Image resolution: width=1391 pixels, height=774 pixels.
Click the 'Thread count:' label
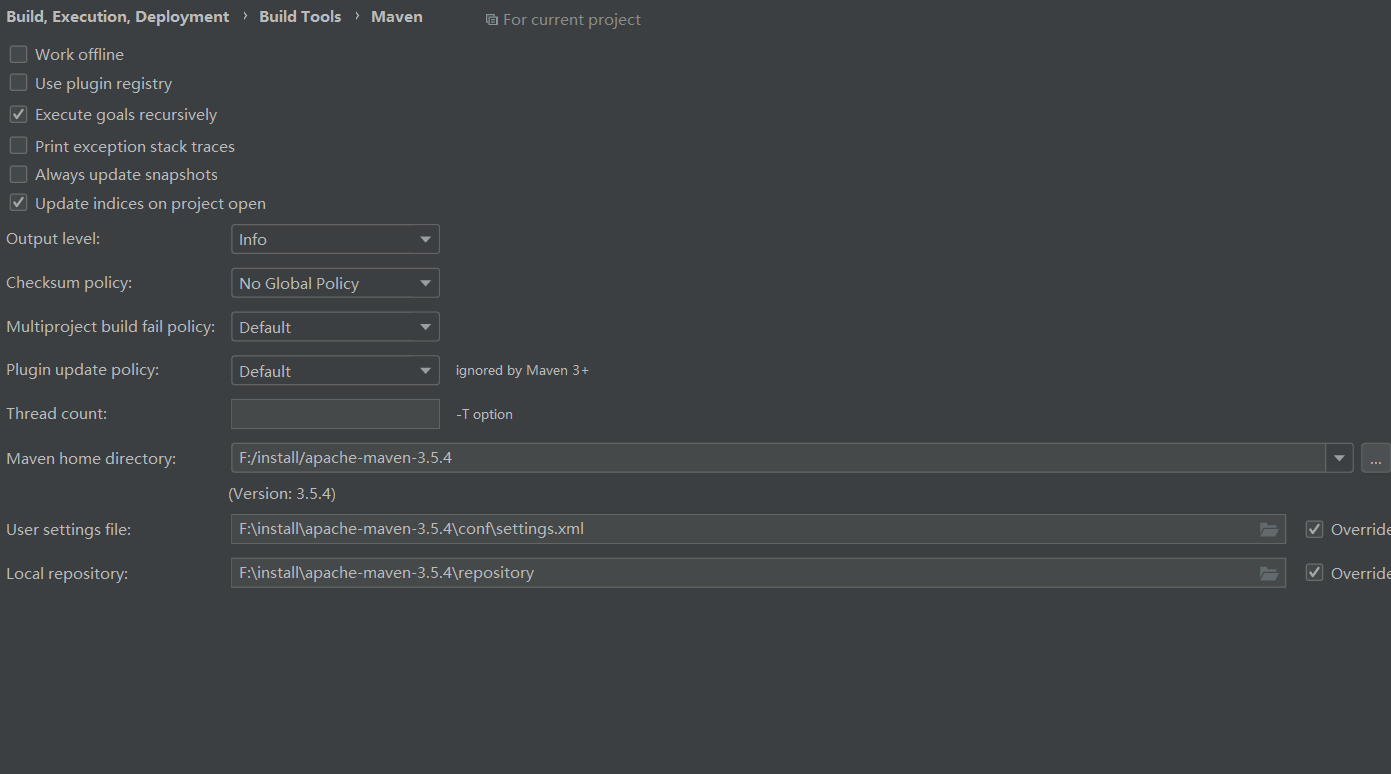coord(56,414)
